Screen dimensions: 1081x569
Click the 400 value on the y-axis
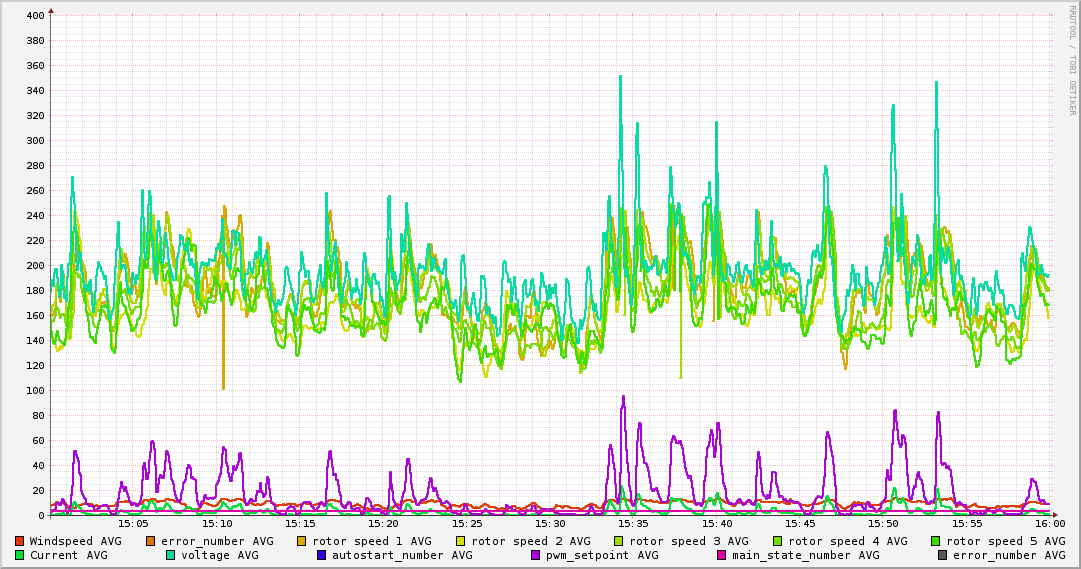coord(34,16)
